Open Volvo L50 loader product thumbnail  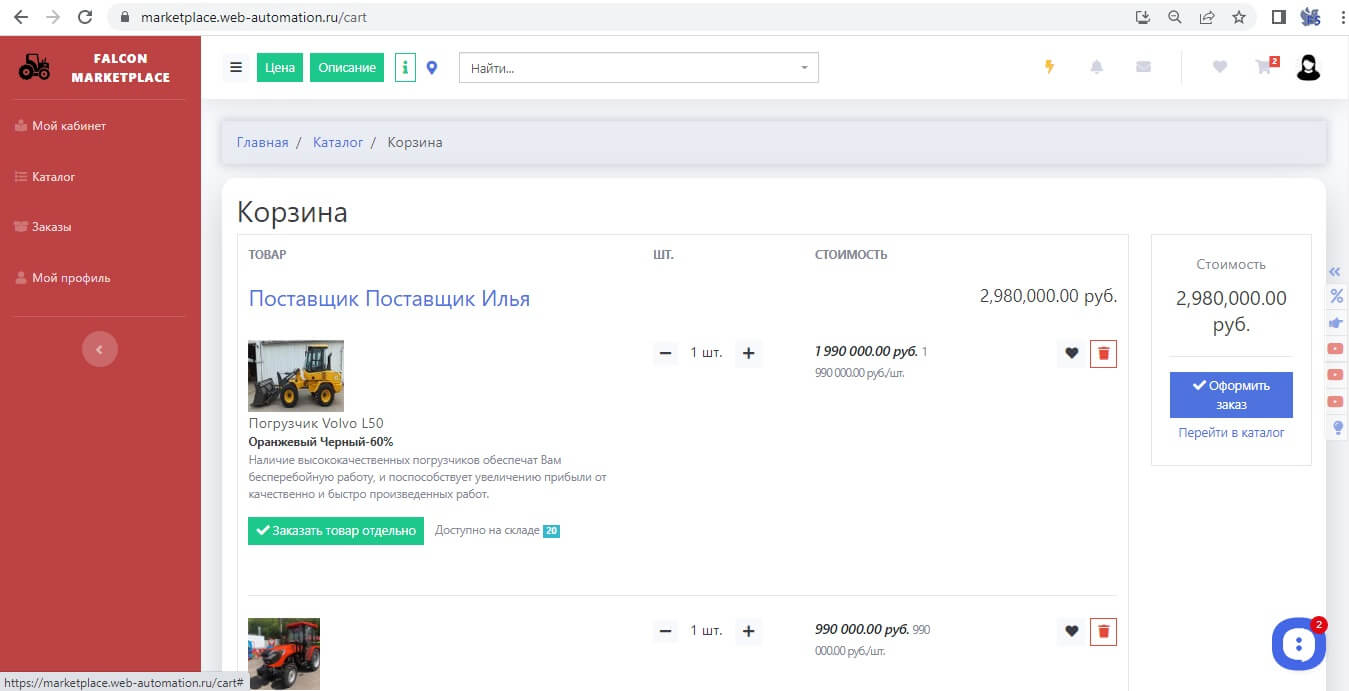[296, 376]
